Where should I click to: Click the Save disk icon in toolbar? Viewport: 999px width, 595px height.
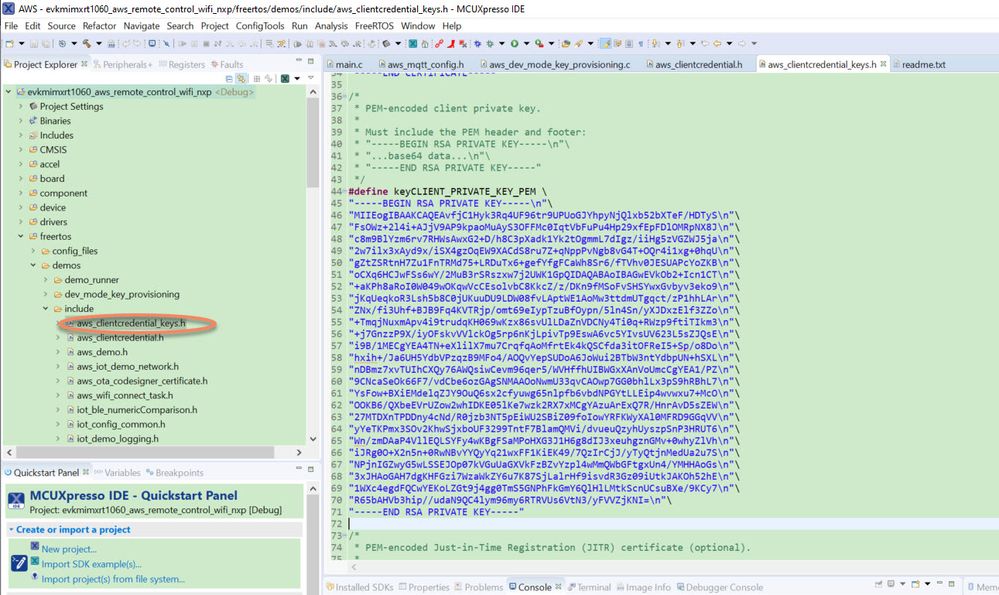point(34,43)
